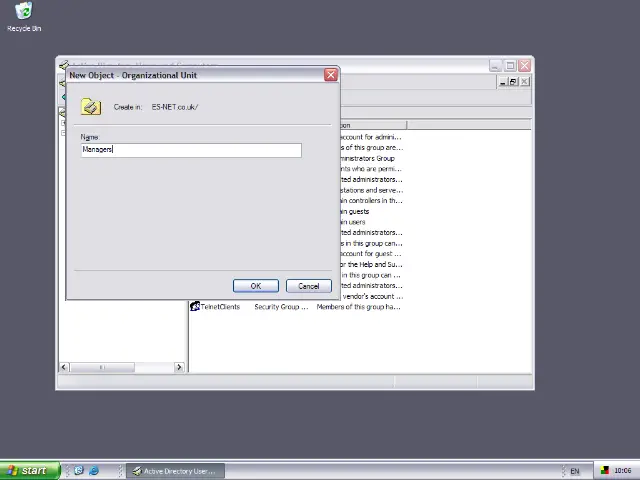Restore the inner MMC child window
Image resolution: width=640 pixels, height=480 pixels.
[x=513, y=82]
